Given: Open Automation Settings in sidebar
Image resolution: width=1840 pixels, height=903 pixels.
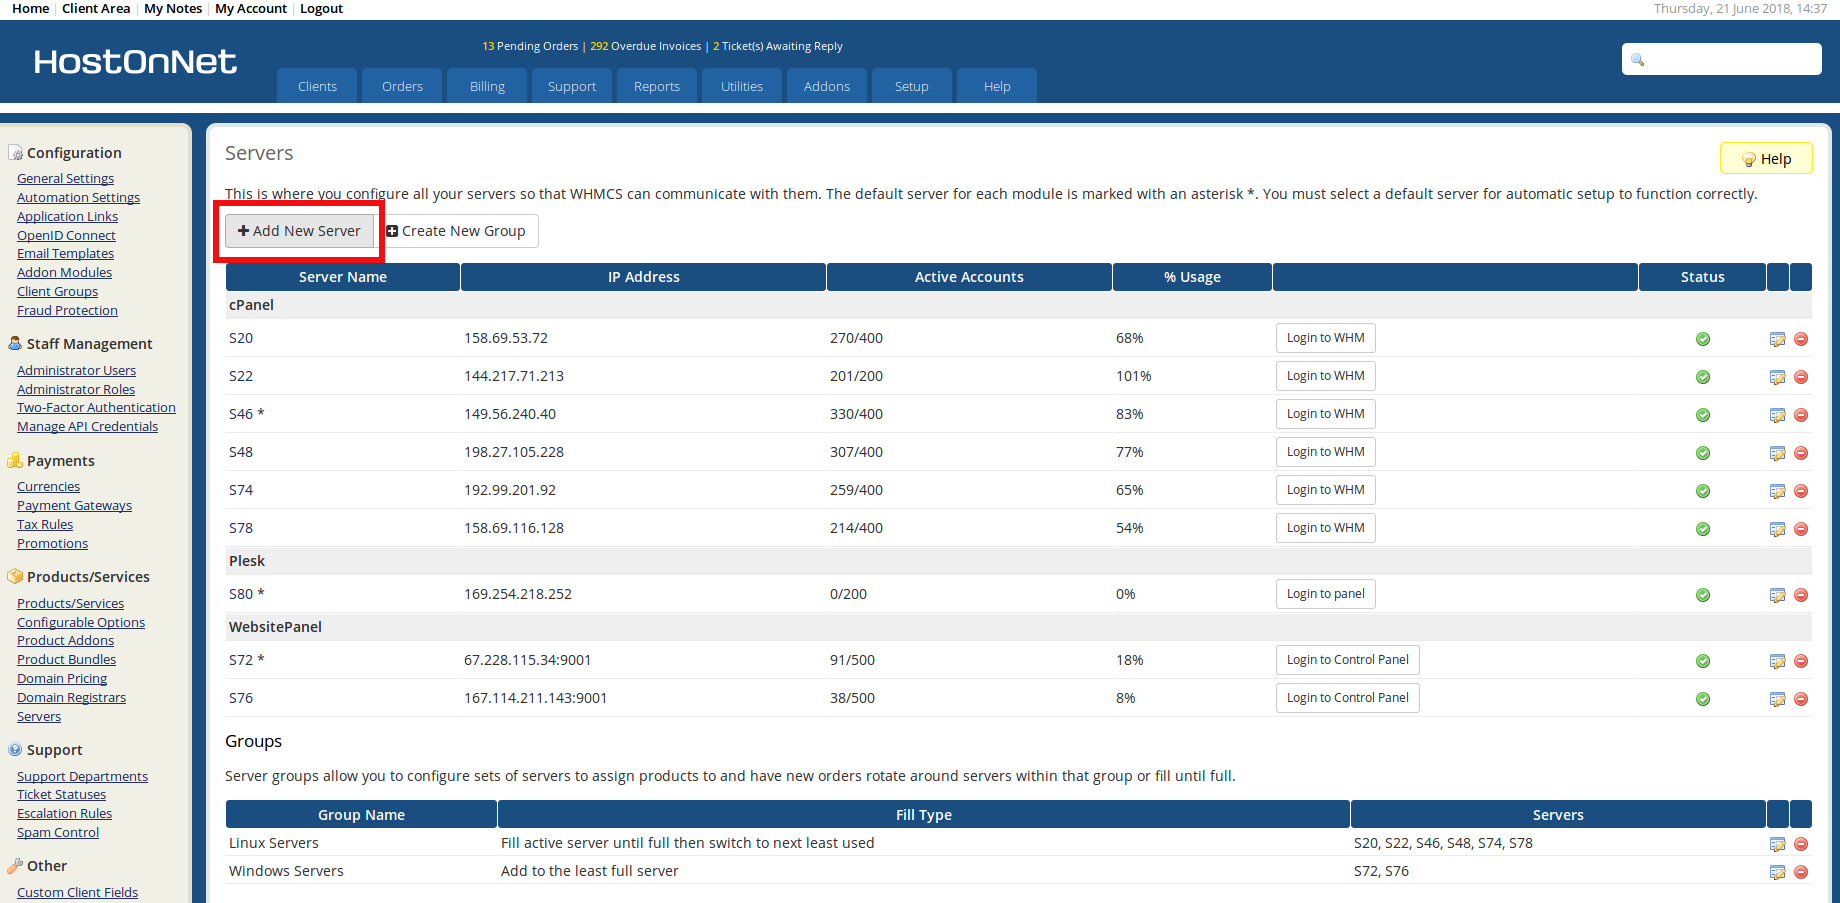Looking at the screenshot, I should [x=78, y=198].
